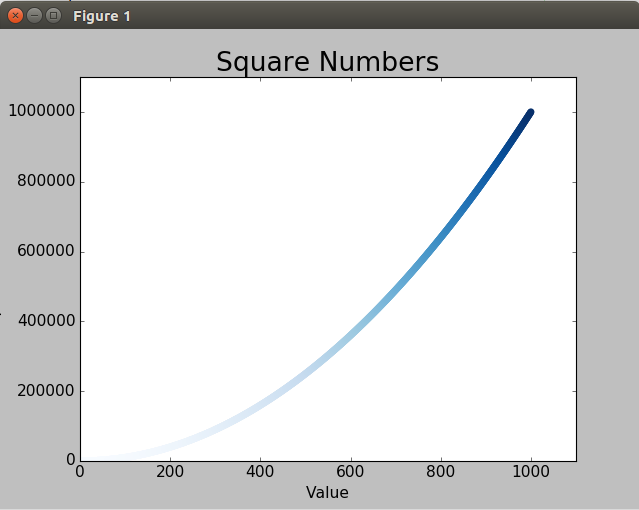The width and height of the screenshot is (639, 510).
Task: Click the 'Value' x-axis label
Action: tap(327, 492)
